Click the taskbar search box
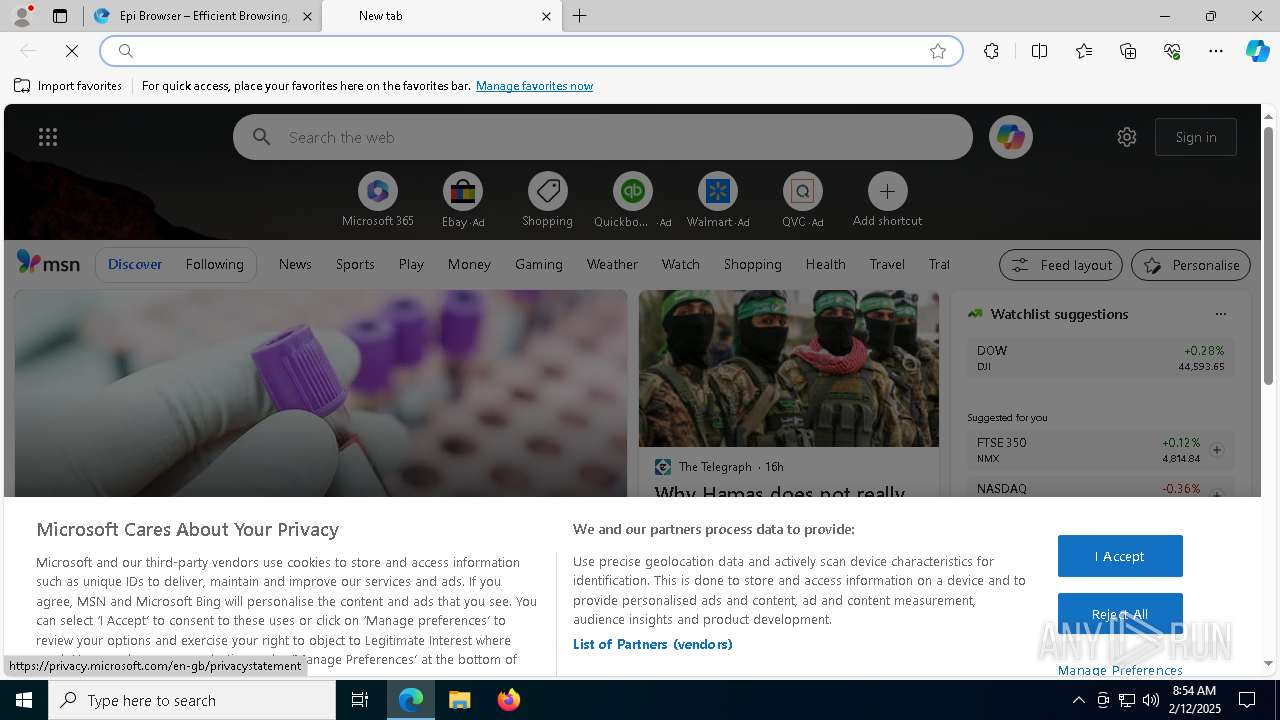The height and width of the screenshot is (720, 1280). [192, 700]
